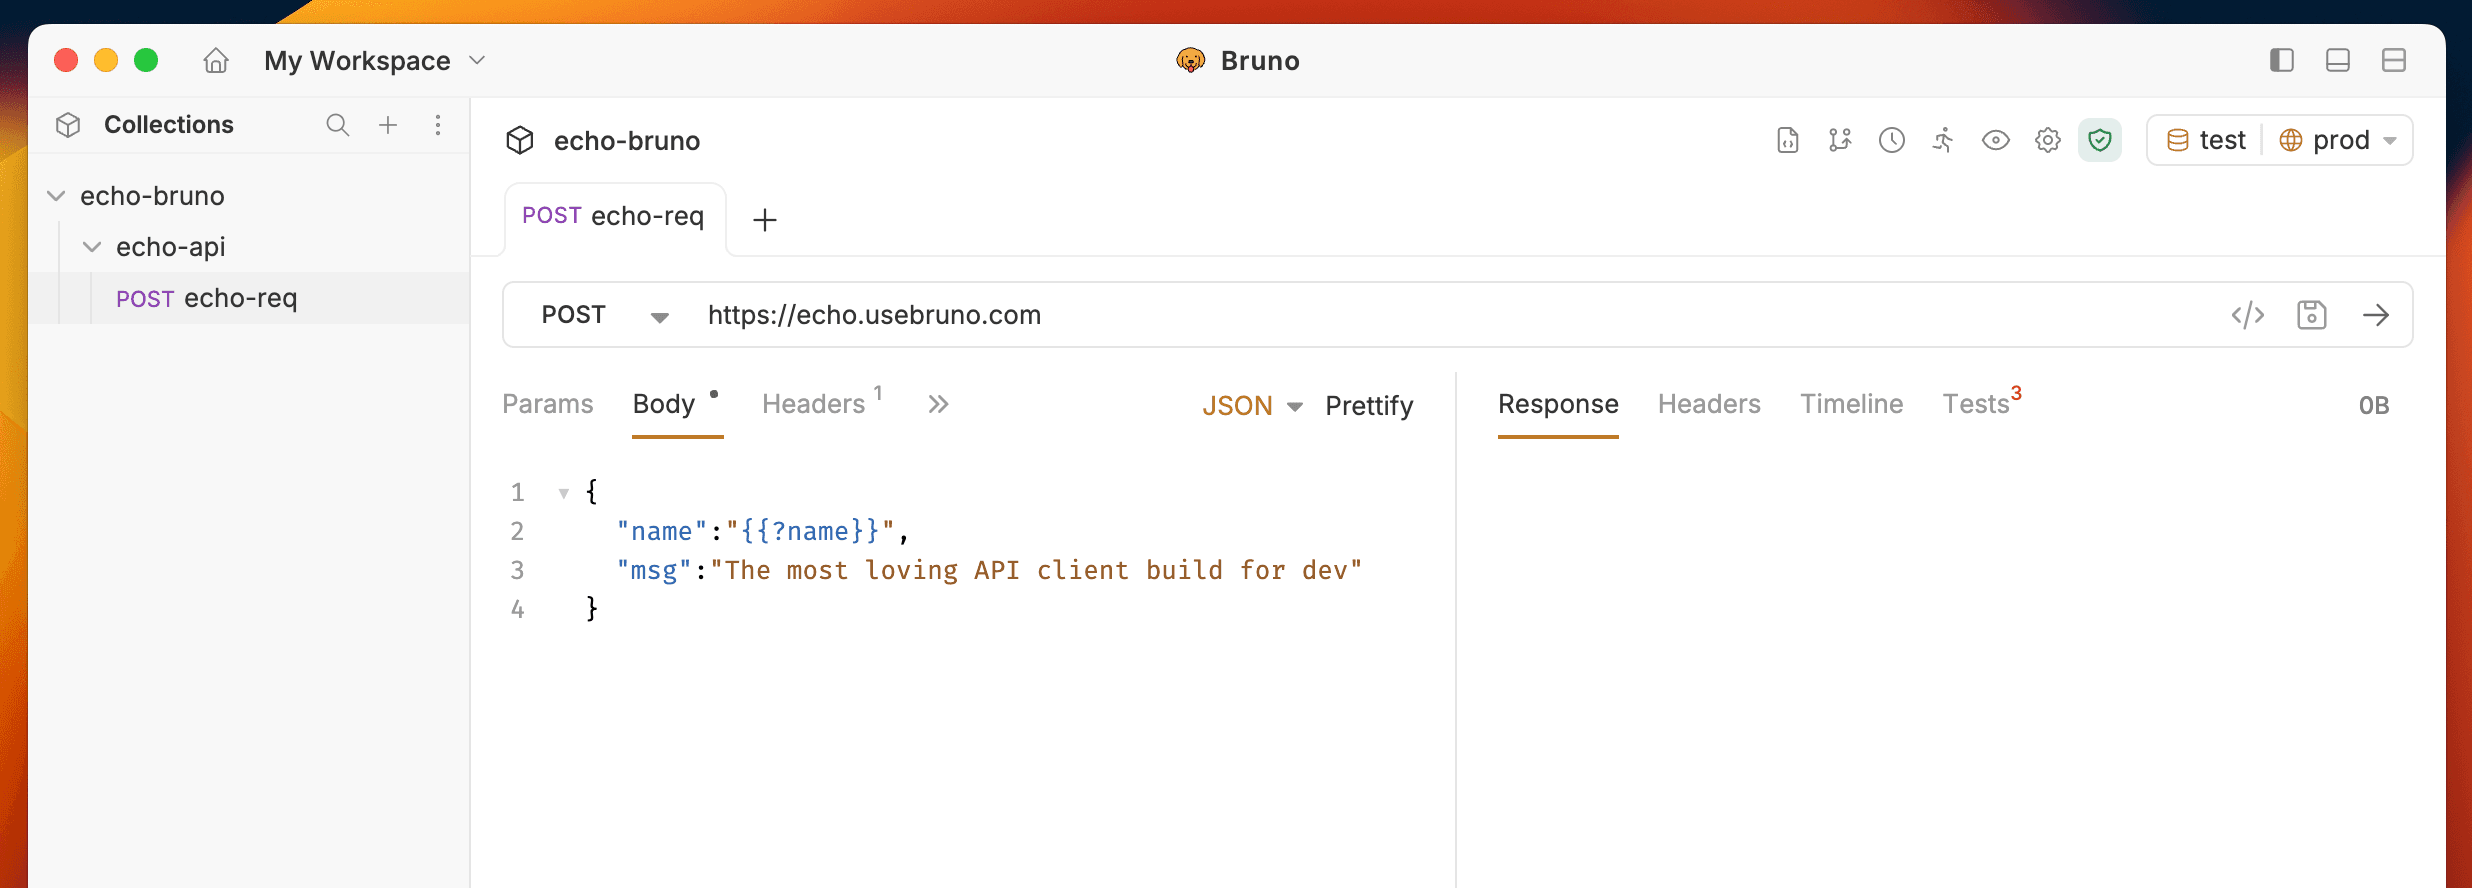Open the generate code icon
This screenshot has width=2472, height=888.
[2247, 315]
